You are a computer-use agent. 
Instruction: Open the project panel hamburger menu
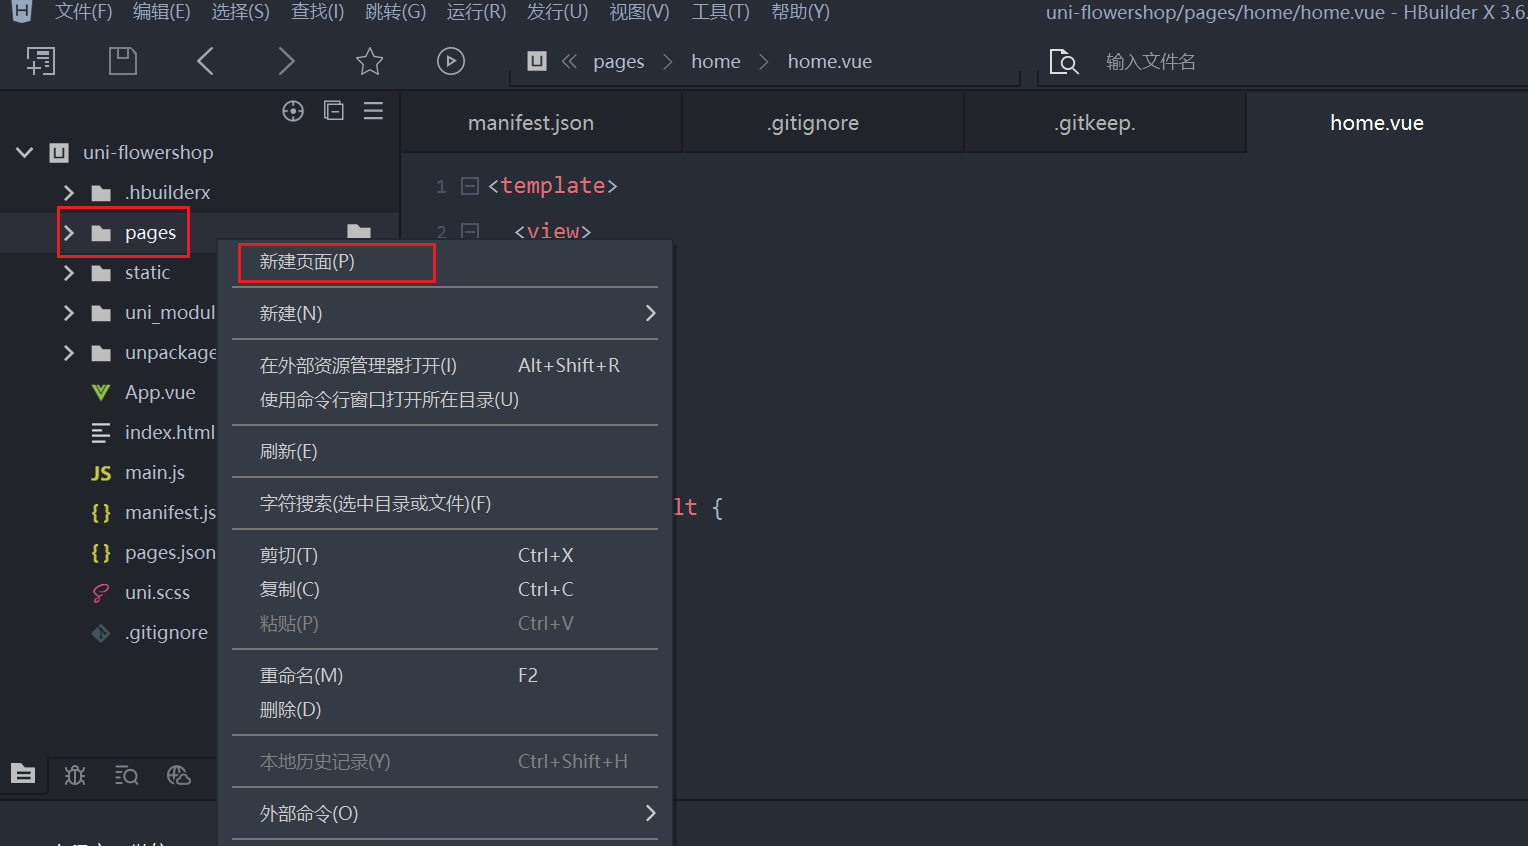[x=373, y=111]
